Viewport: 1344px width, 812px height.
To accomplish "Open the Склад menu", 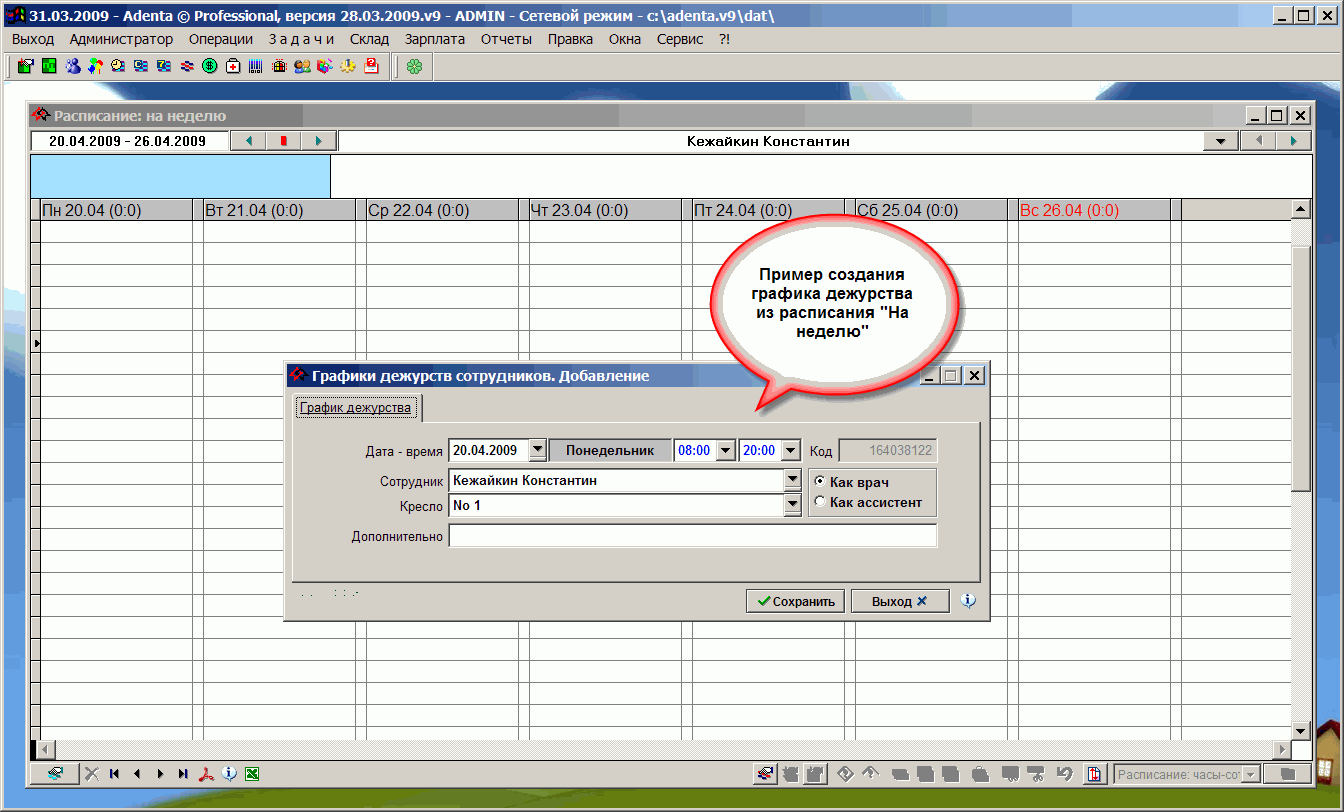I will (369, 39).
